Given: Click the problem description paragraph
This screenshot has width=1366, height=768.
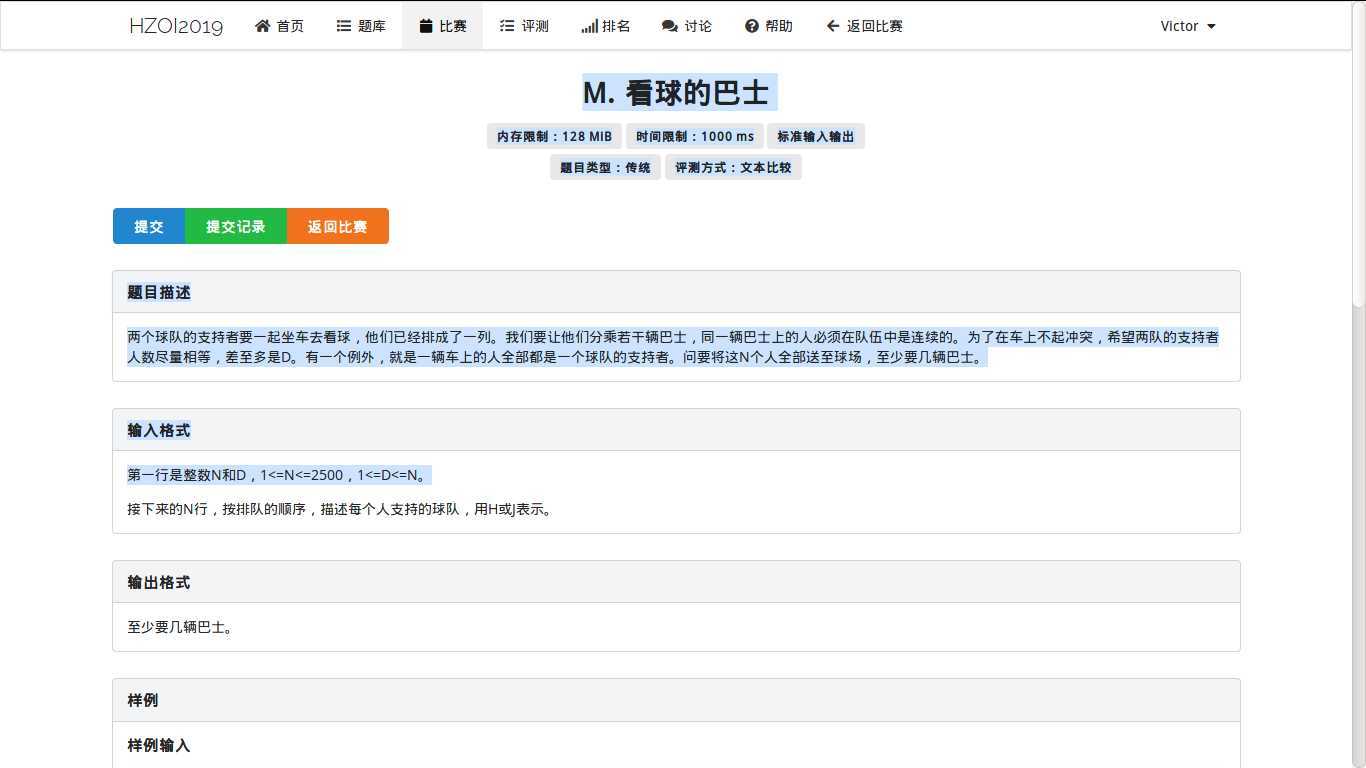Looking at the screenshot, I should tap(673, 347).
